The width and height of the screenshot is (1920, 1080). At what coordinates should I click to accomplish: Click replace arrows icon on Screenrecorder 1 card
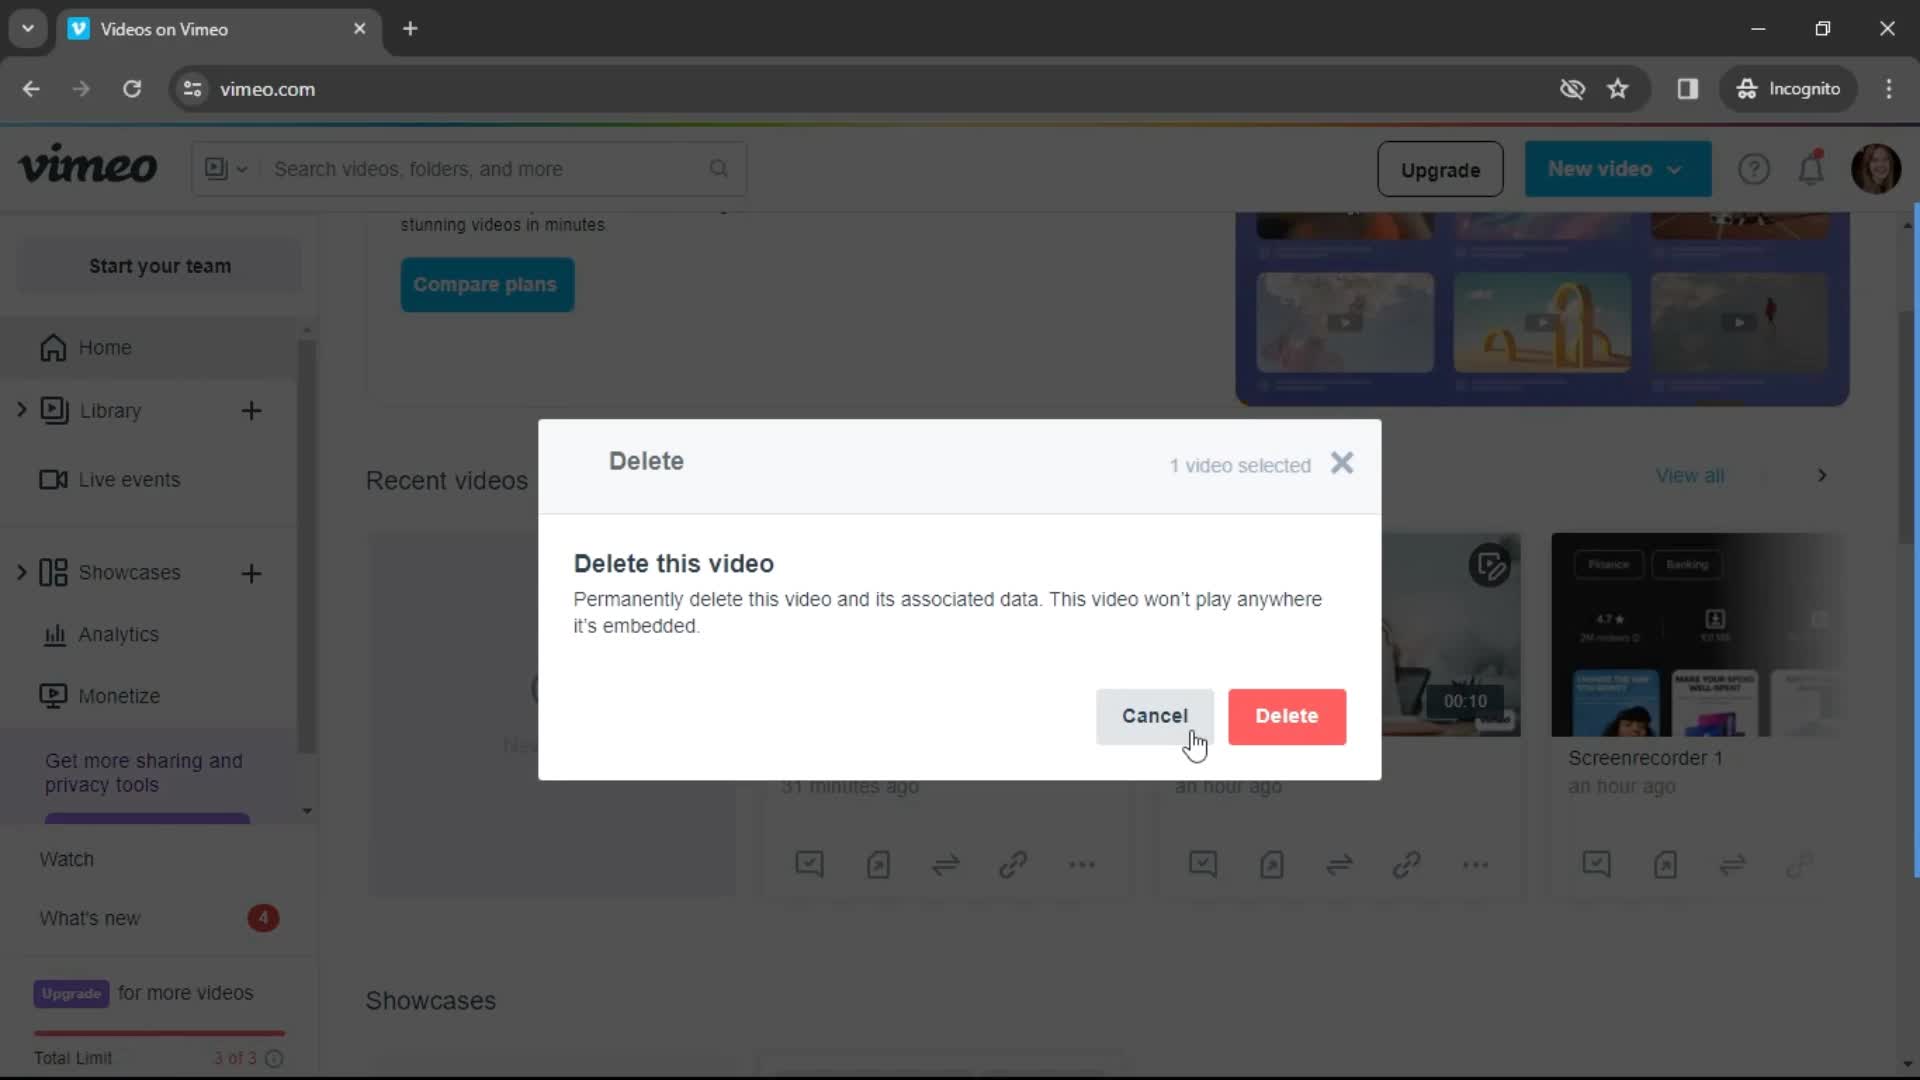click(1733, 865)
